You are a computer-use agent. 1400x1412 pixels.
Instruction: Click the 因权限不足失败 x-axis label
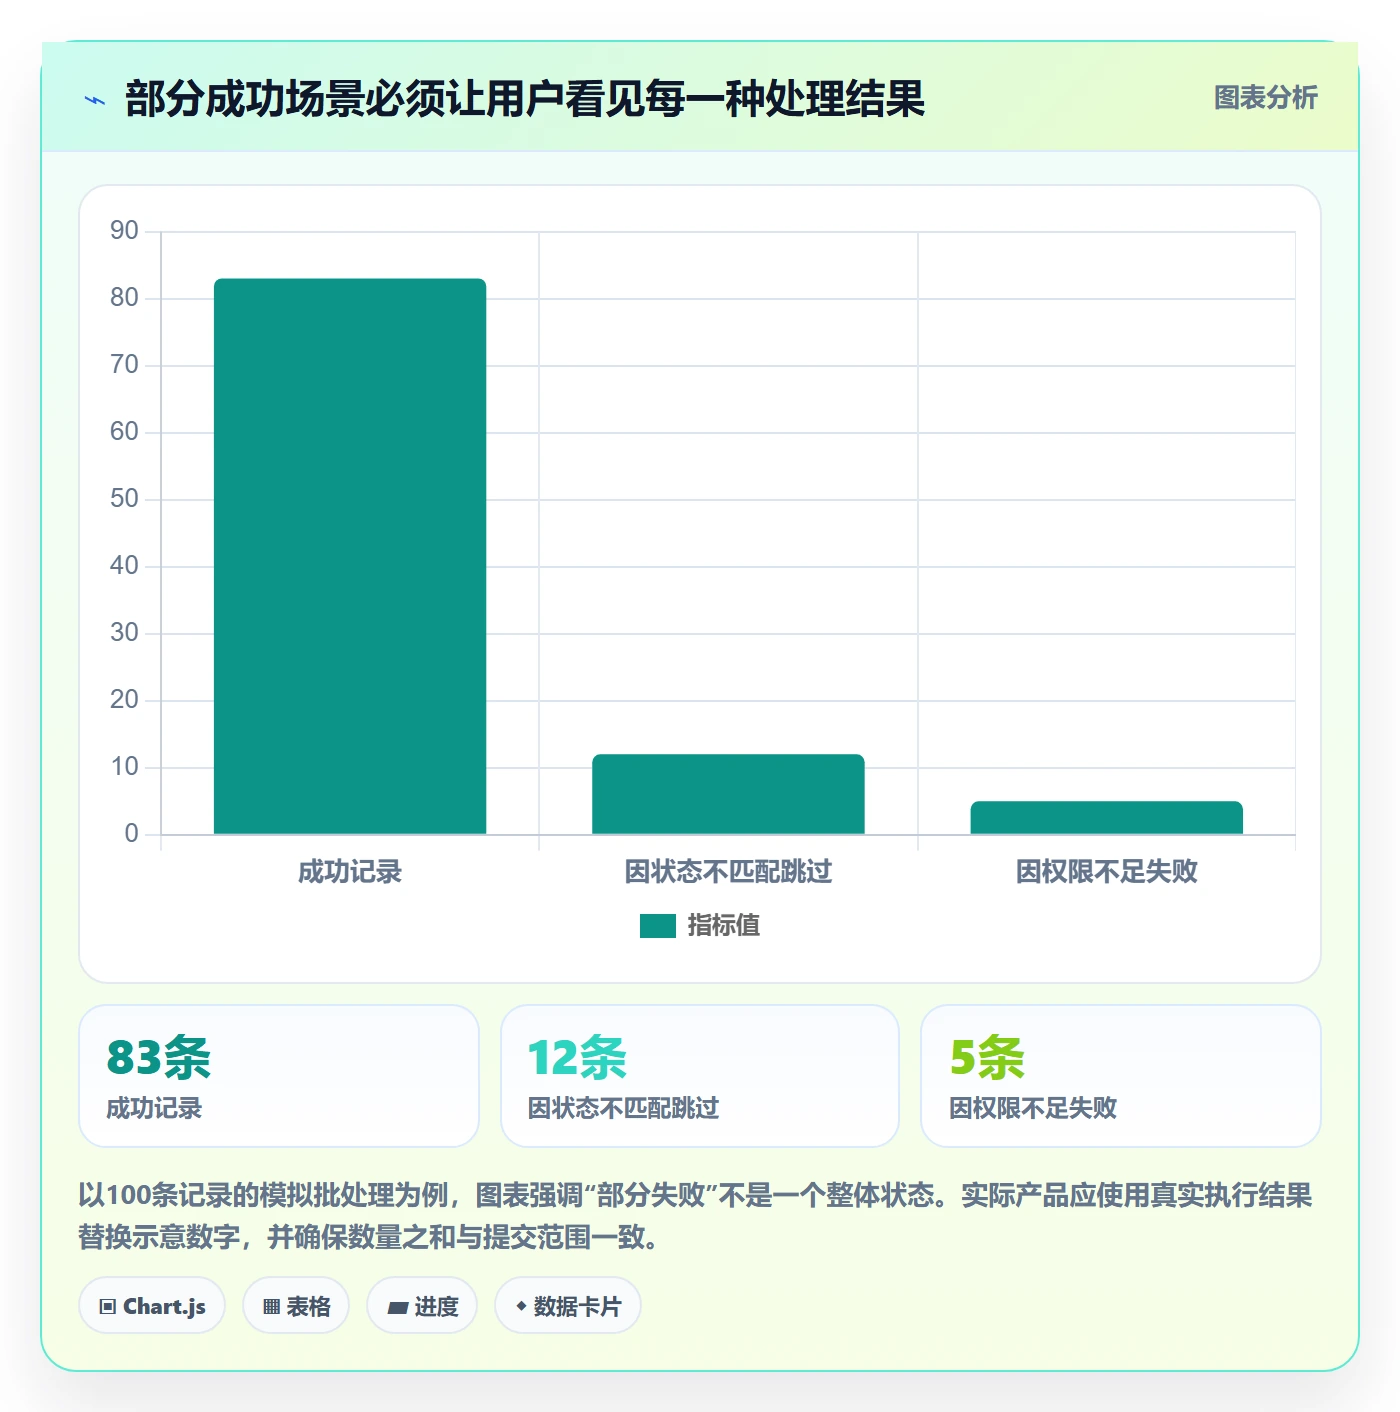click(x=1106, y=872)
